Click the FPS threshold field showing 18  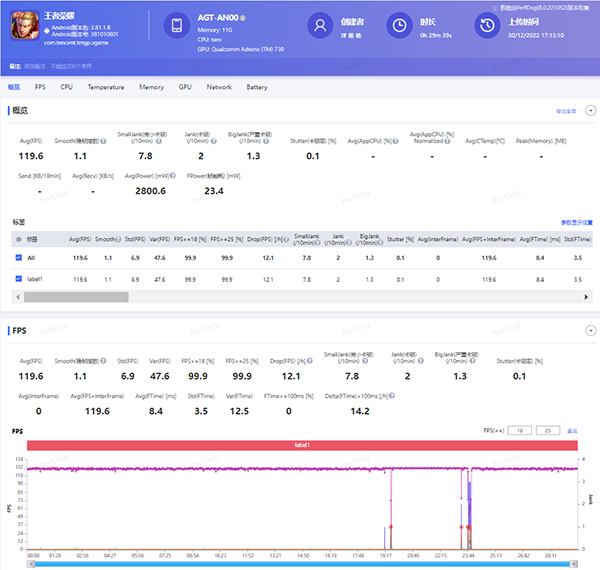pos(519,430)
